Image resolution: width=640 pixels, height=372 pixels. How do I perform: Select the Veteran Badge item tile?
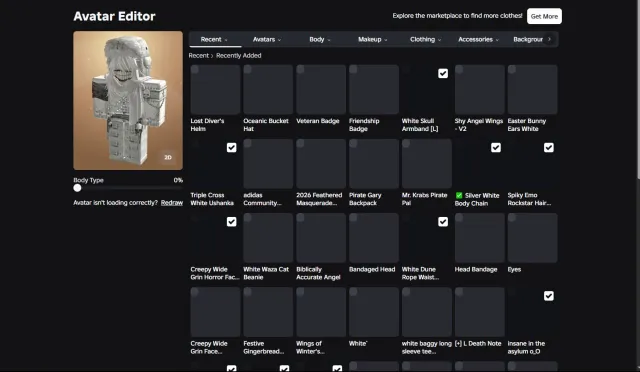pyautogui.click(x=321, y=89)
